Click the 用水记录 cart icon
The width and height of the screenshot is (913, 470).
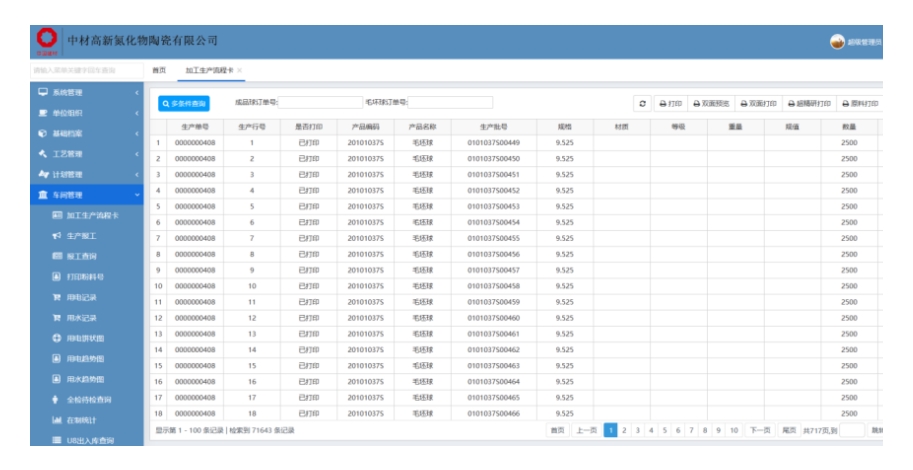coord(56,318)
